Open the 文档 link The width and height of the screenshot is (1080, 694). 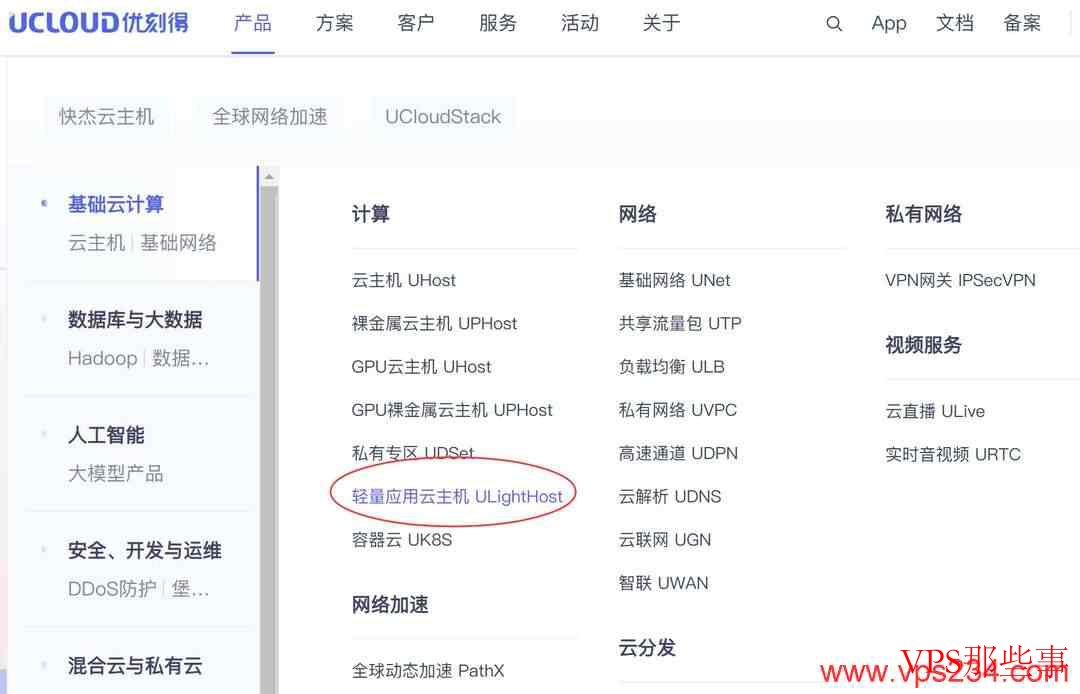coord(955,23)
